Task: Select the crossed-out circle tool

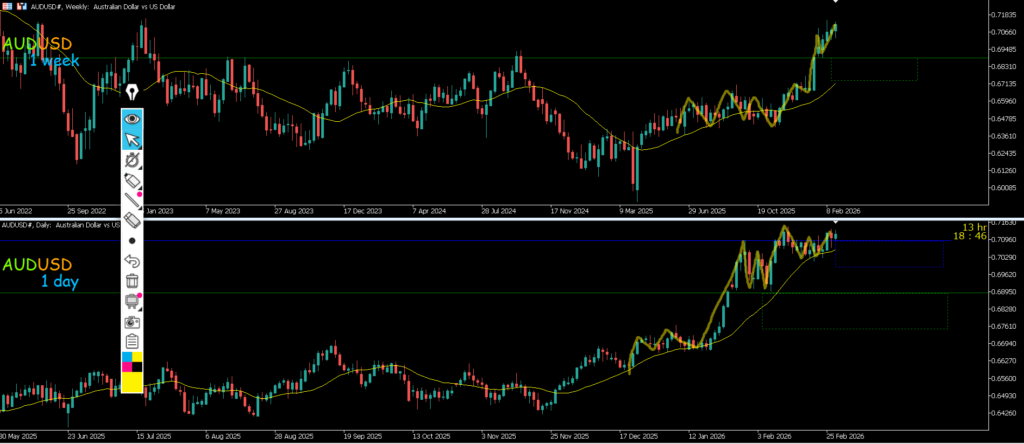Action: 131,159
